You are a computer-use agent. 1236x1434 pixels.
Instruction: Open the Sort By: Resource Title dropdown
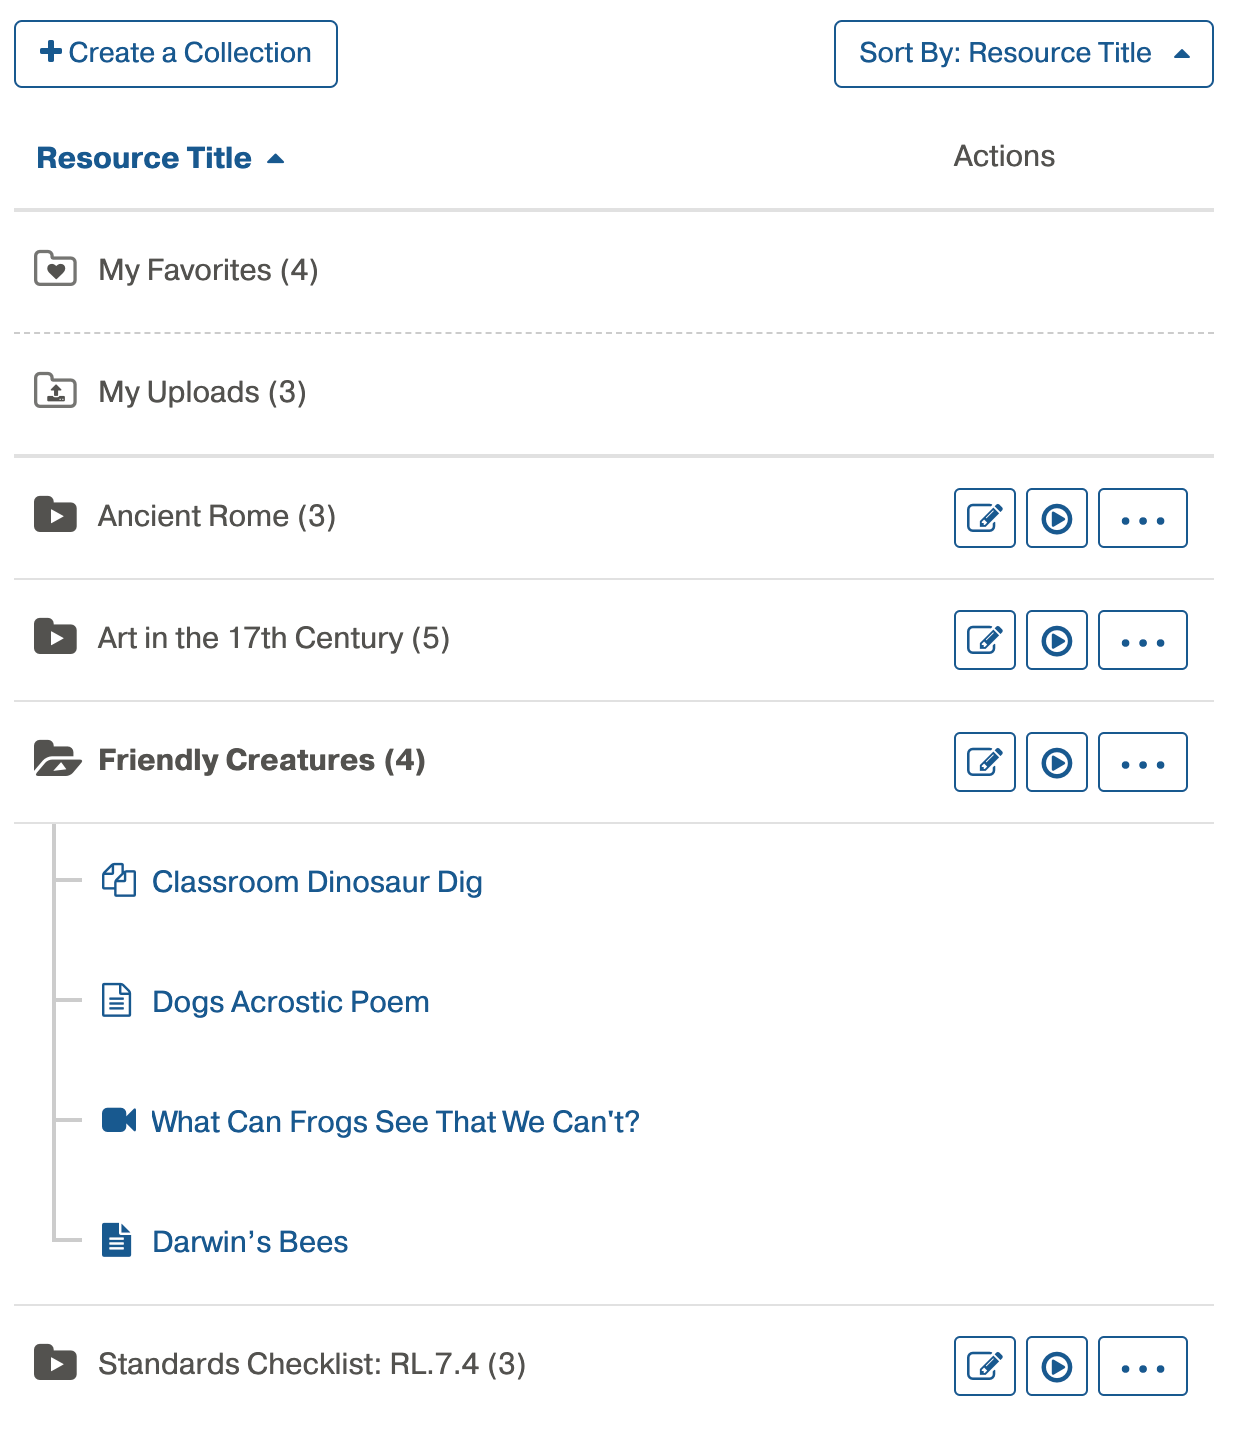coord(1023,54)
